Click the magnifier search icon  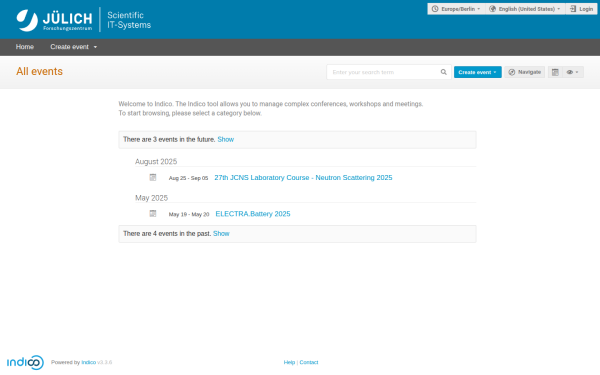[x=443, y=72]
